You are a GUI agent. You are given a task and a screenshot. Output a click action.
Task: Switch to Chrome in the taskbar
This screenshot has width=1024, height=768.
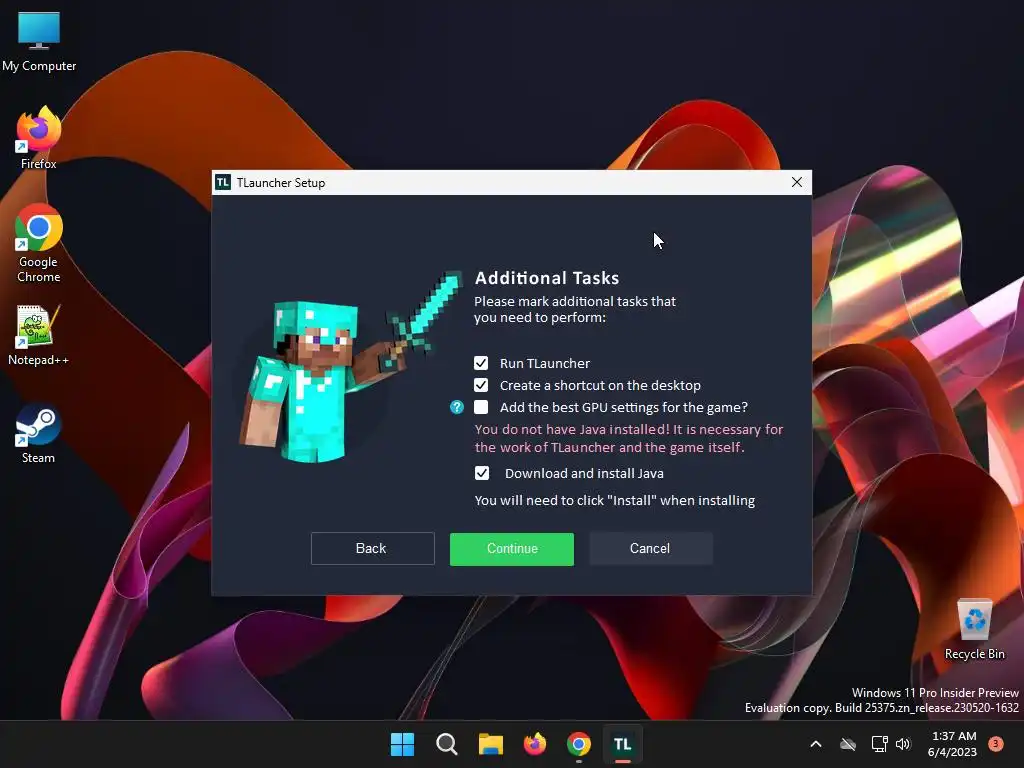coord(579,744)
